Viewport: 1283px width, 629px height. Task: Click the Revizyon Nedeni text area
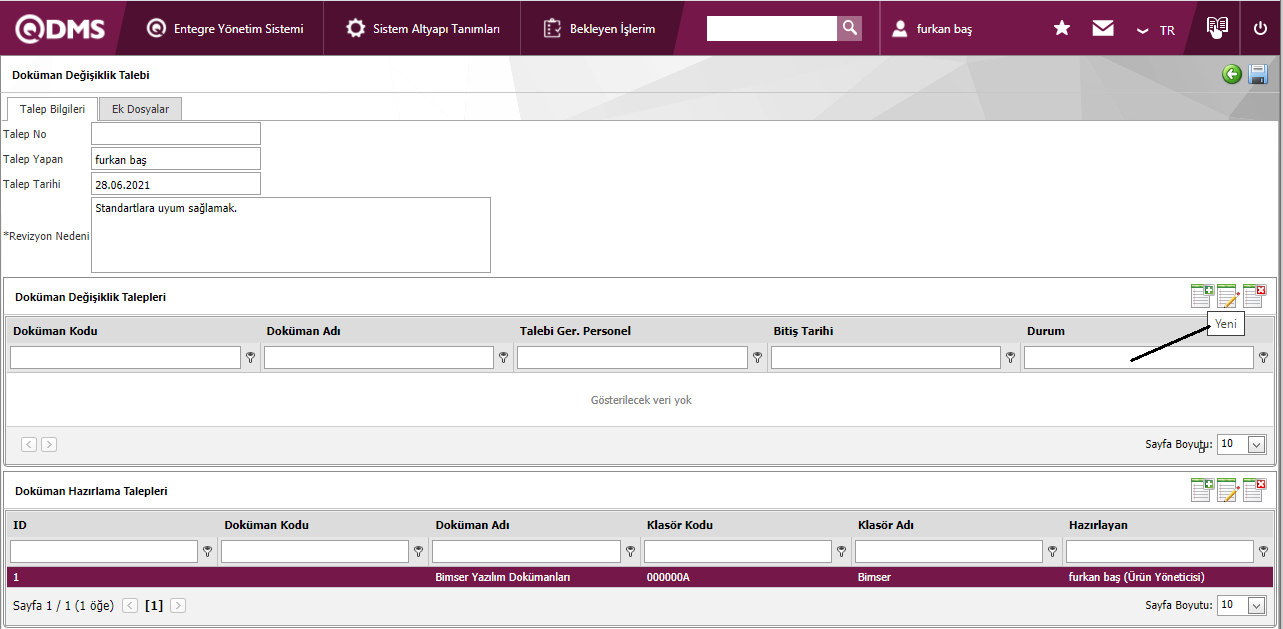click(290, 235)
